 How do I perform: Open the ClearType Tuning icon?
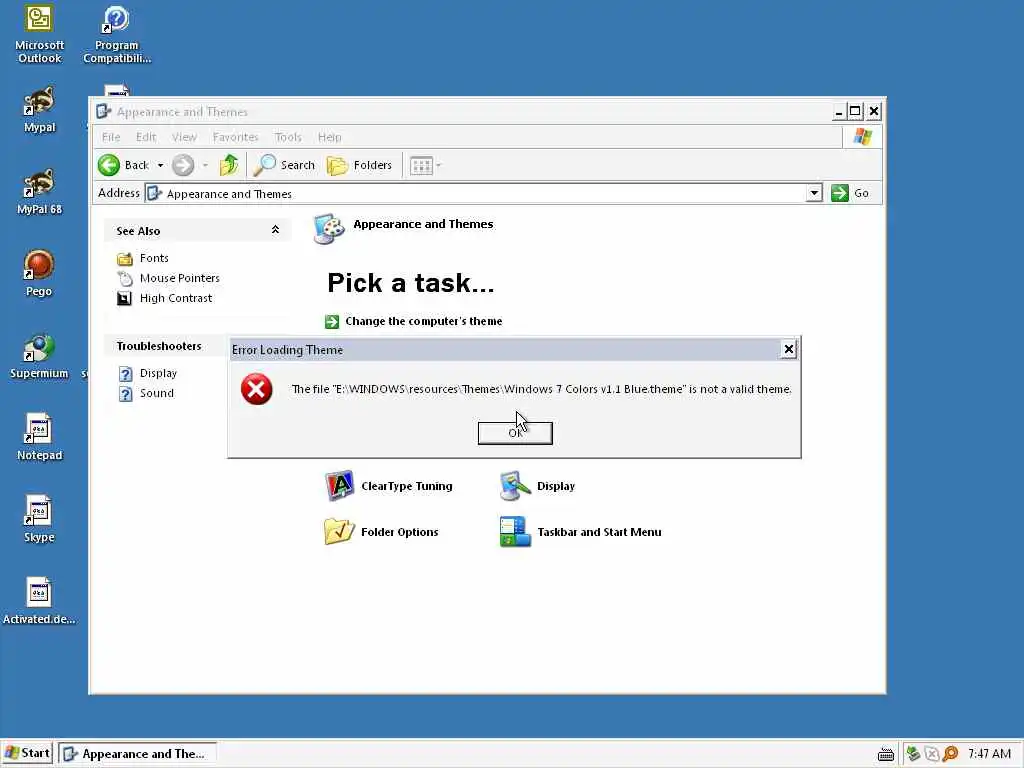pyautogui.click(x=340, y=486)
